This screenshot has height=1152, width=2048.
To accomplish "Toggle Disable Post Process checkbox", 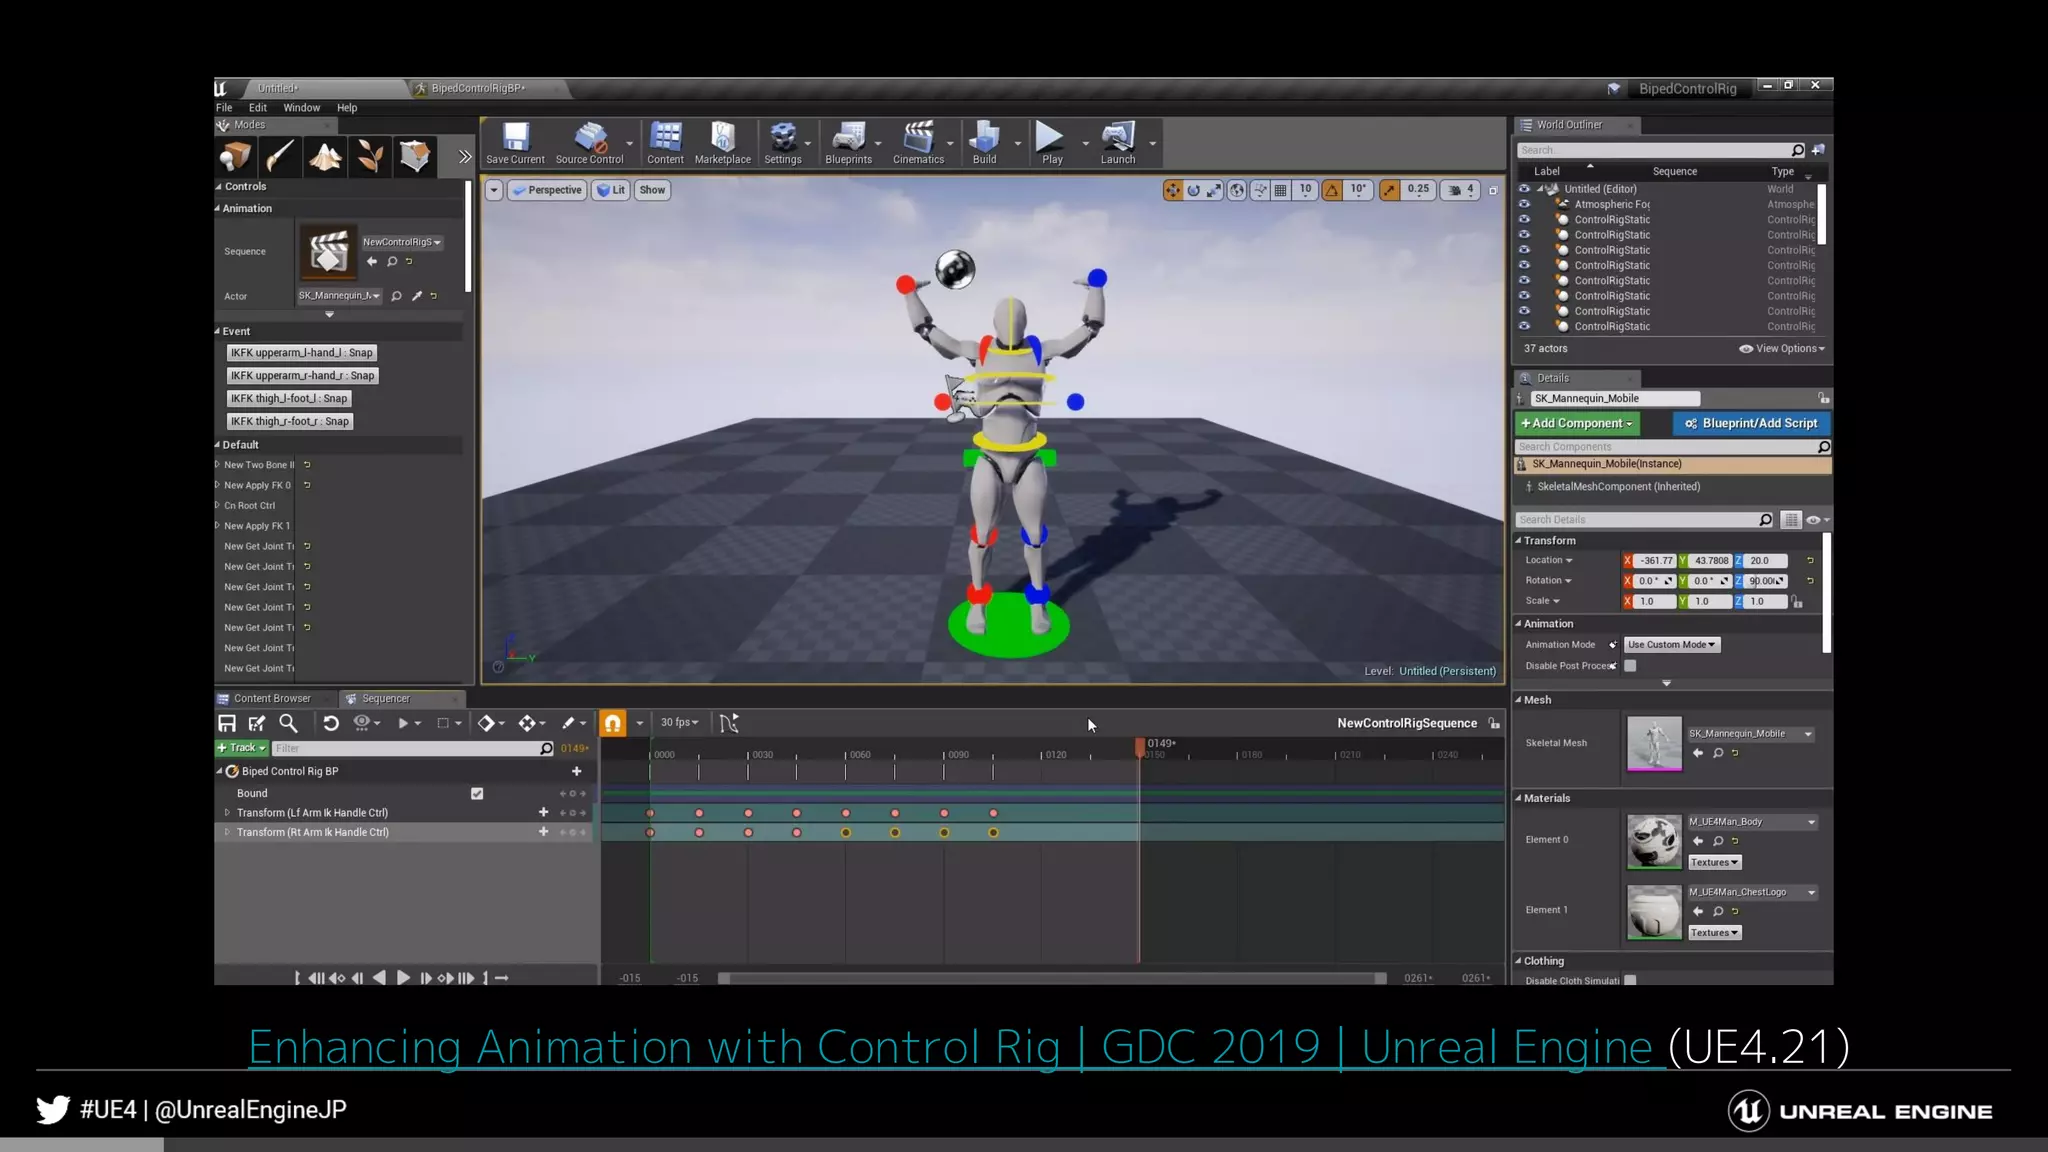I will coord(1630,666).
